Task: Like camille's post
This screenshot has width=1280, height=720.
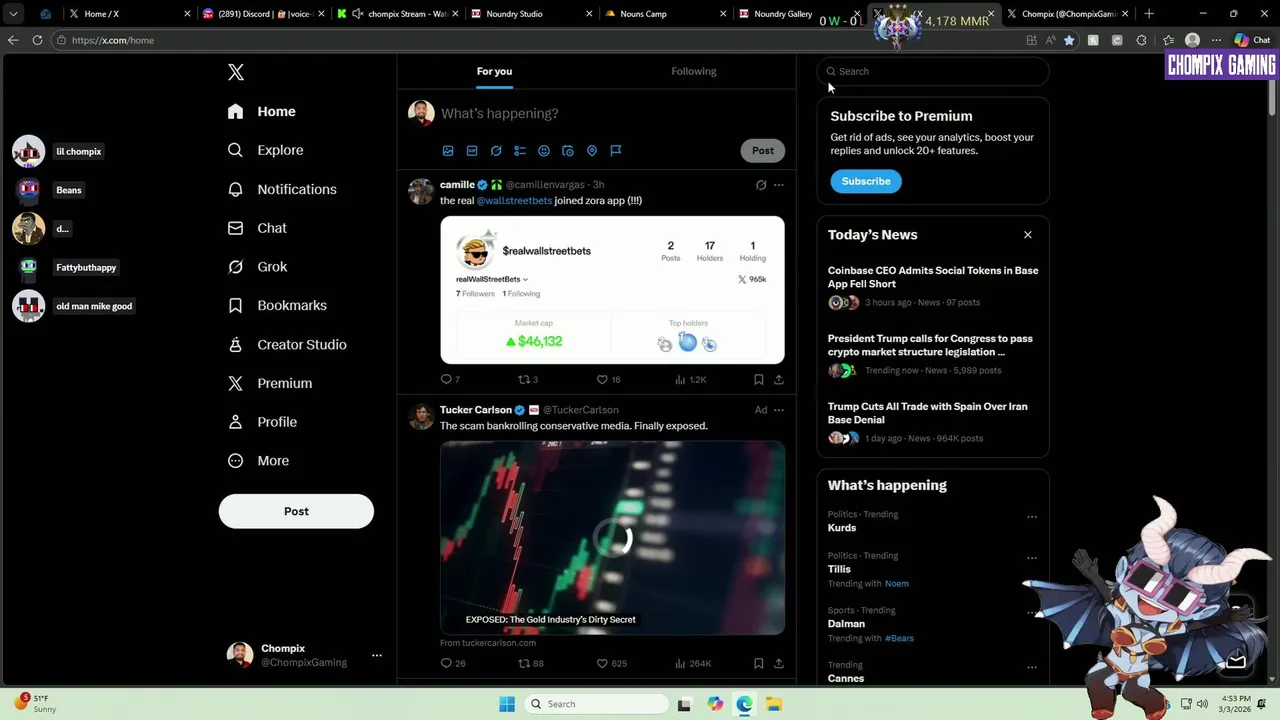Action: point(602,379)
